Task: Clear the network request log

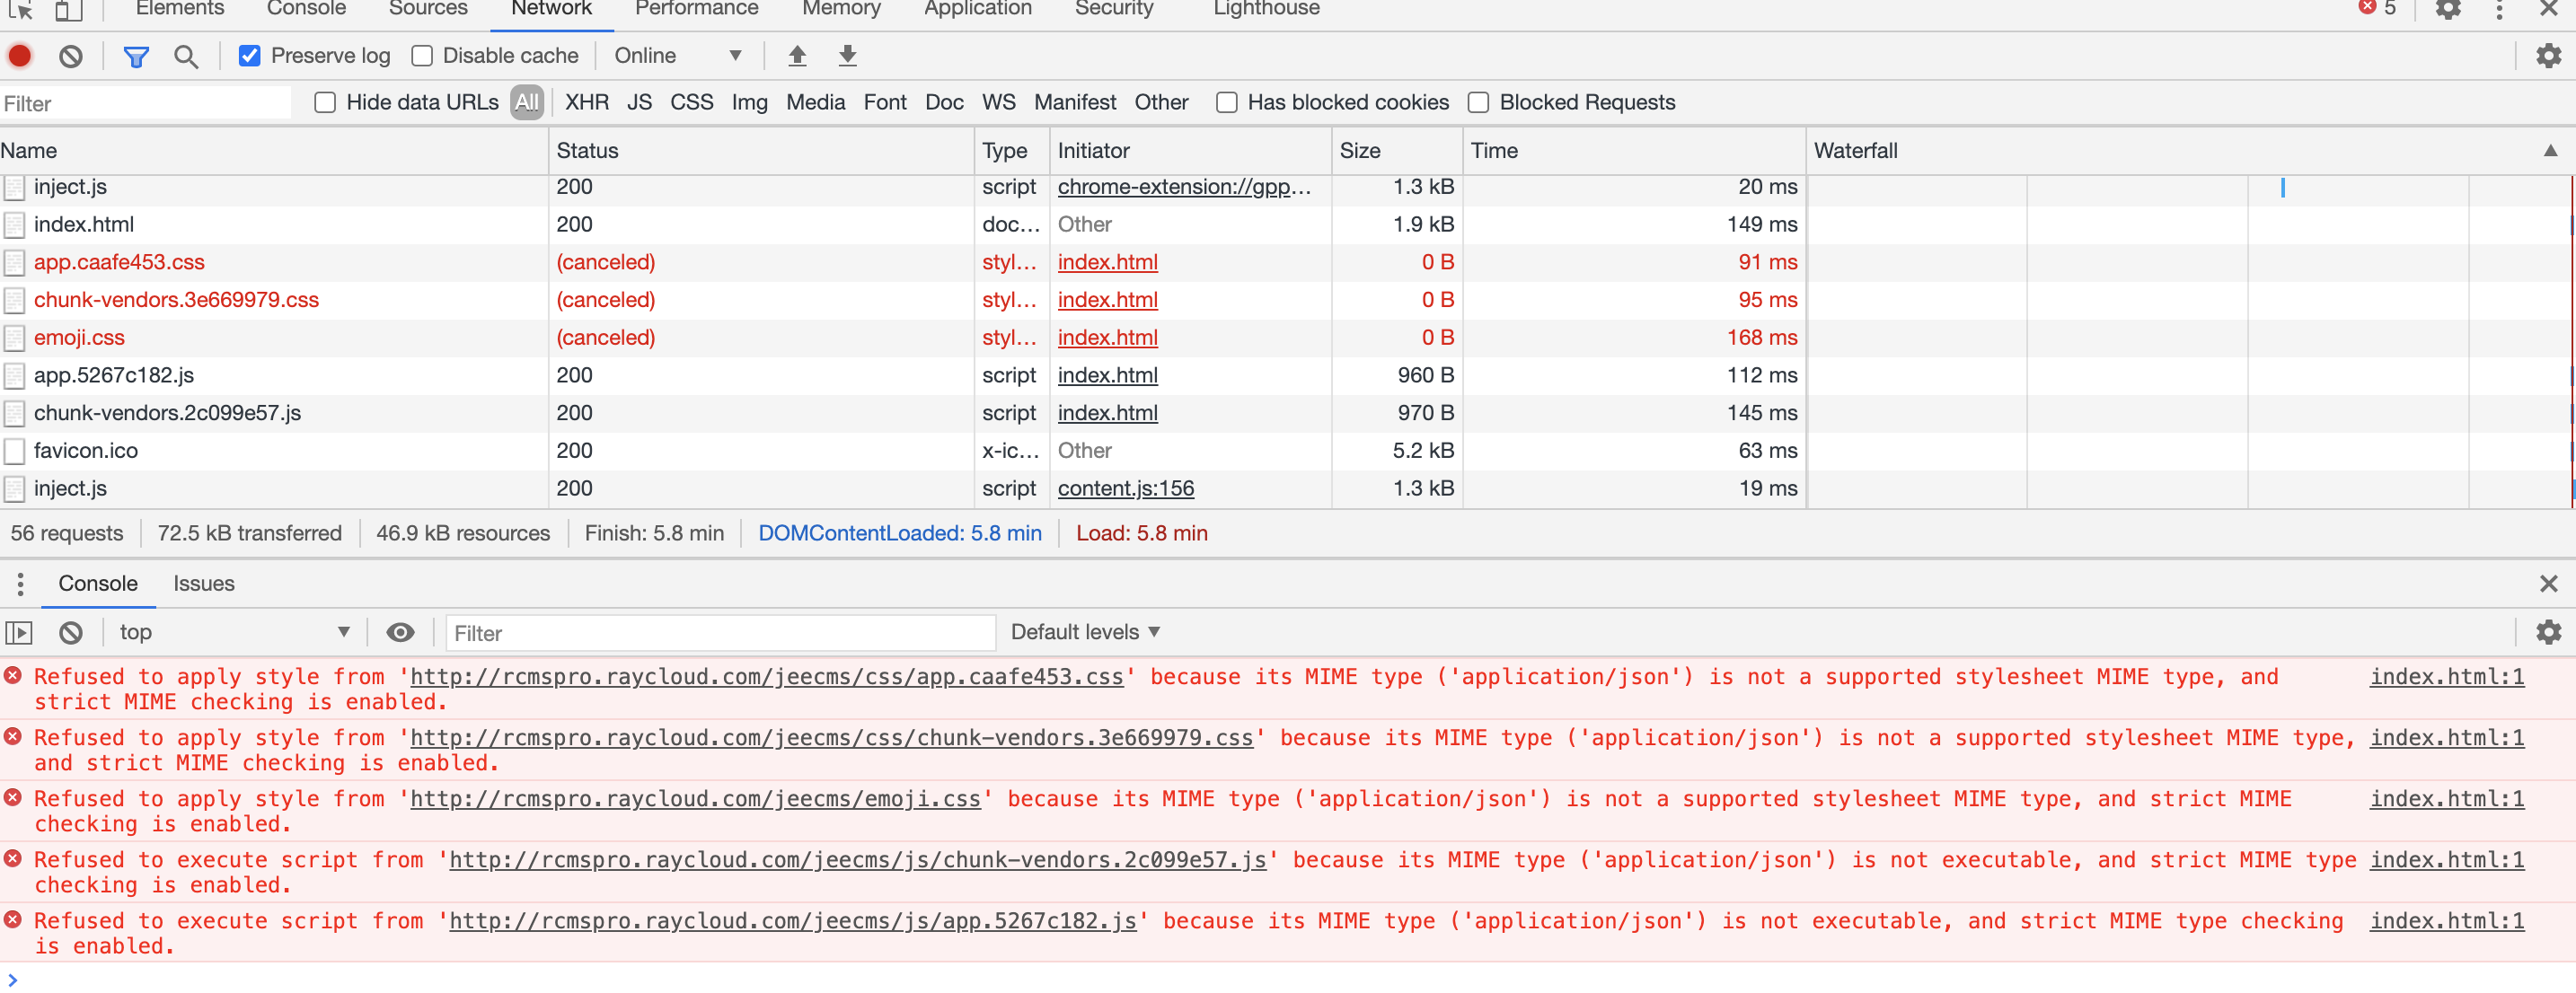Action: (70, 56)
